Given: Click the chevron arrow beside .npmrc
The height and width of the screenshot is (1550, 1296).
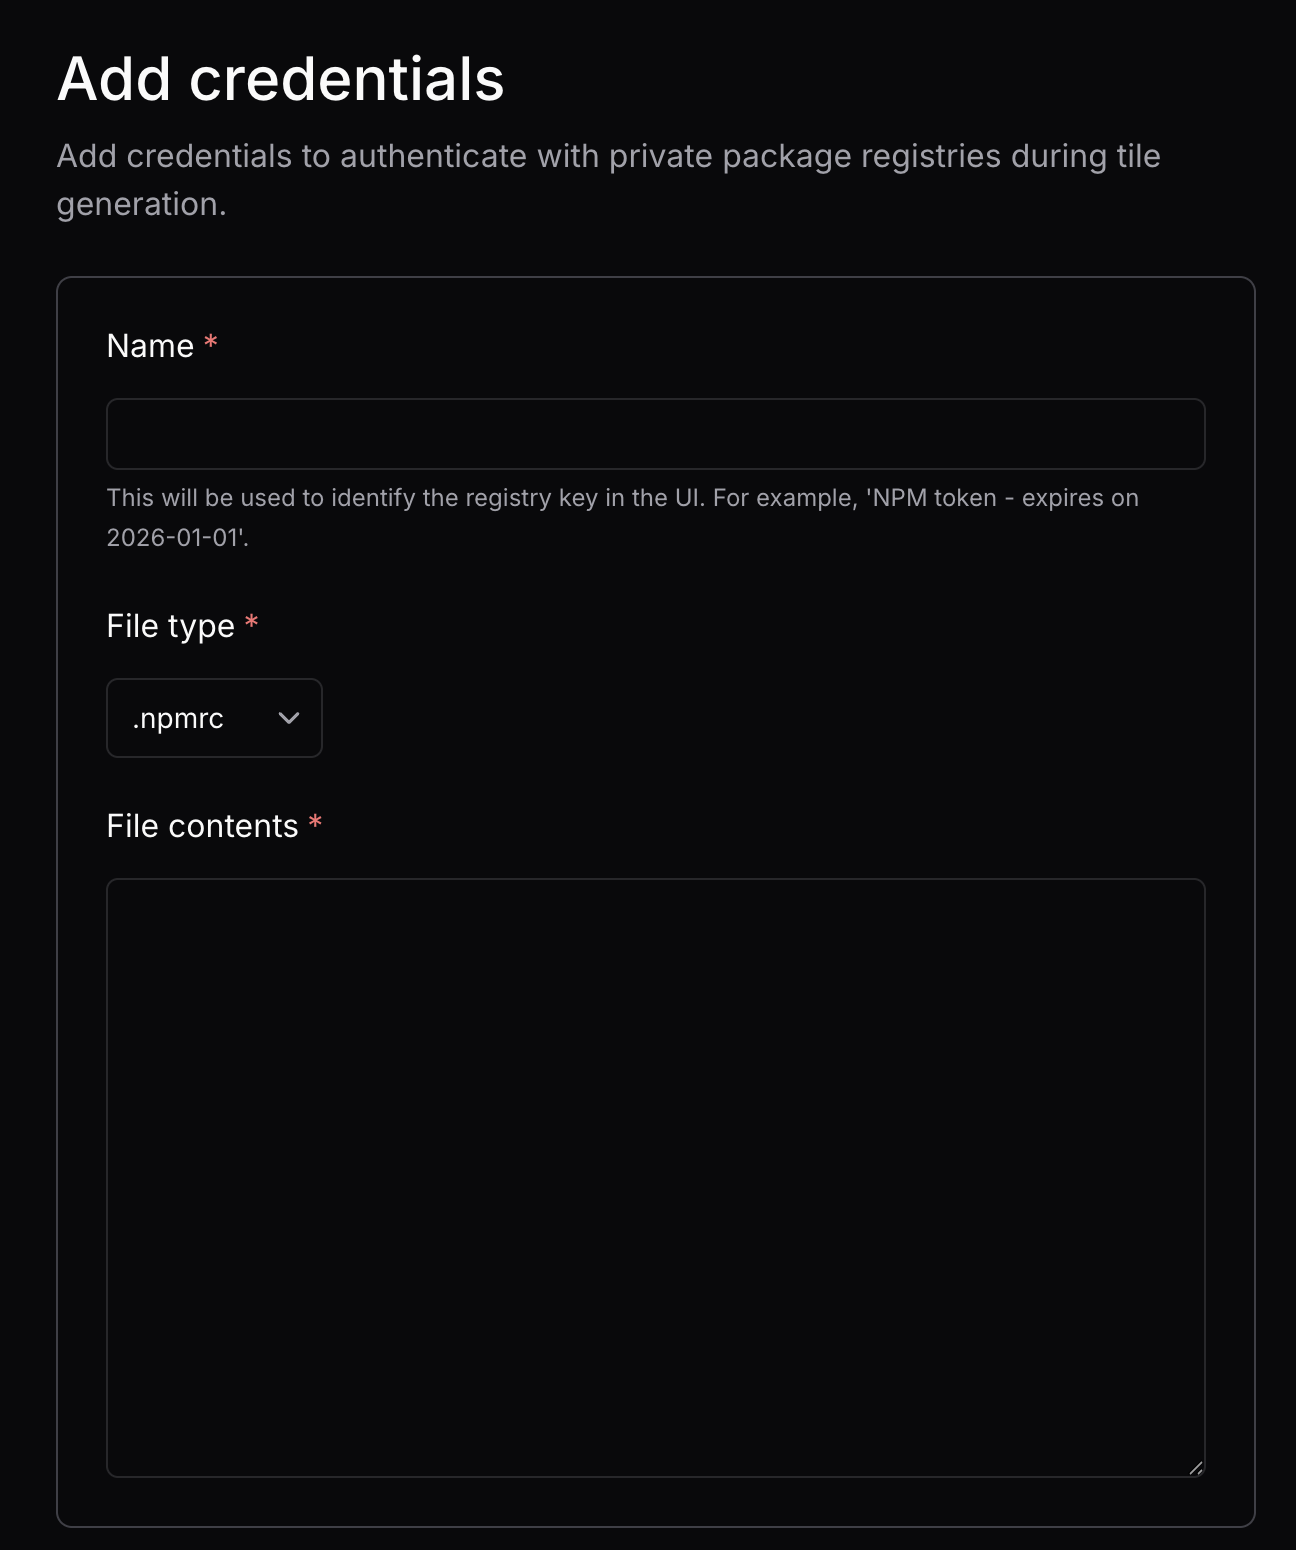Looking at the screenshot, I should 289,718.
